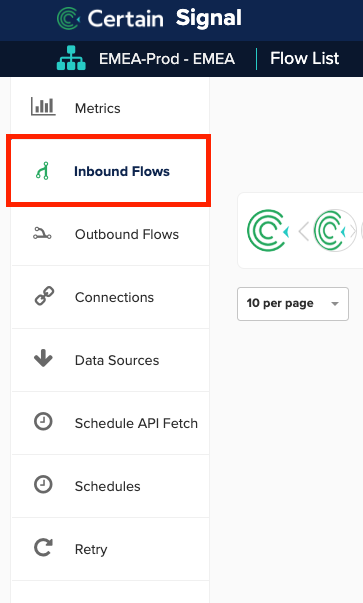Click the teal hierarchy organization icon
Viewport: 363px width, 603px height.
click(71, 58)
